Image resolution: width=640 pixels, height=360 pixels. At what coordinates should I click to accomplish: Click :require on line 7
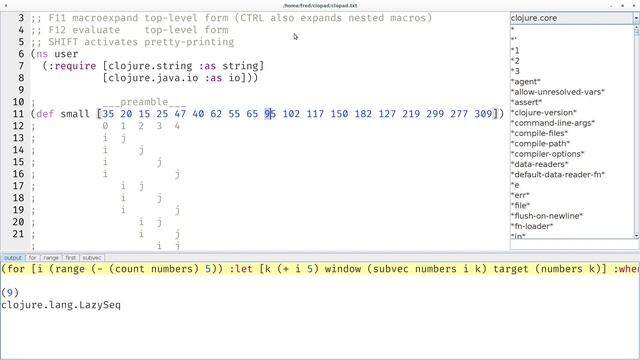[x=72, y=66]
